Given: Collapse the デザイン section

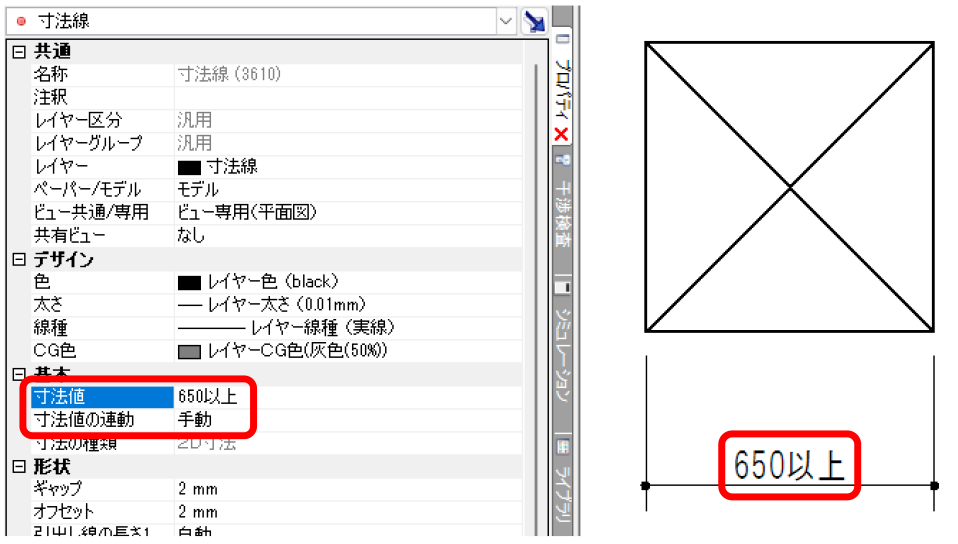Looking at the screenshot, I should click(x=19, y=260).
